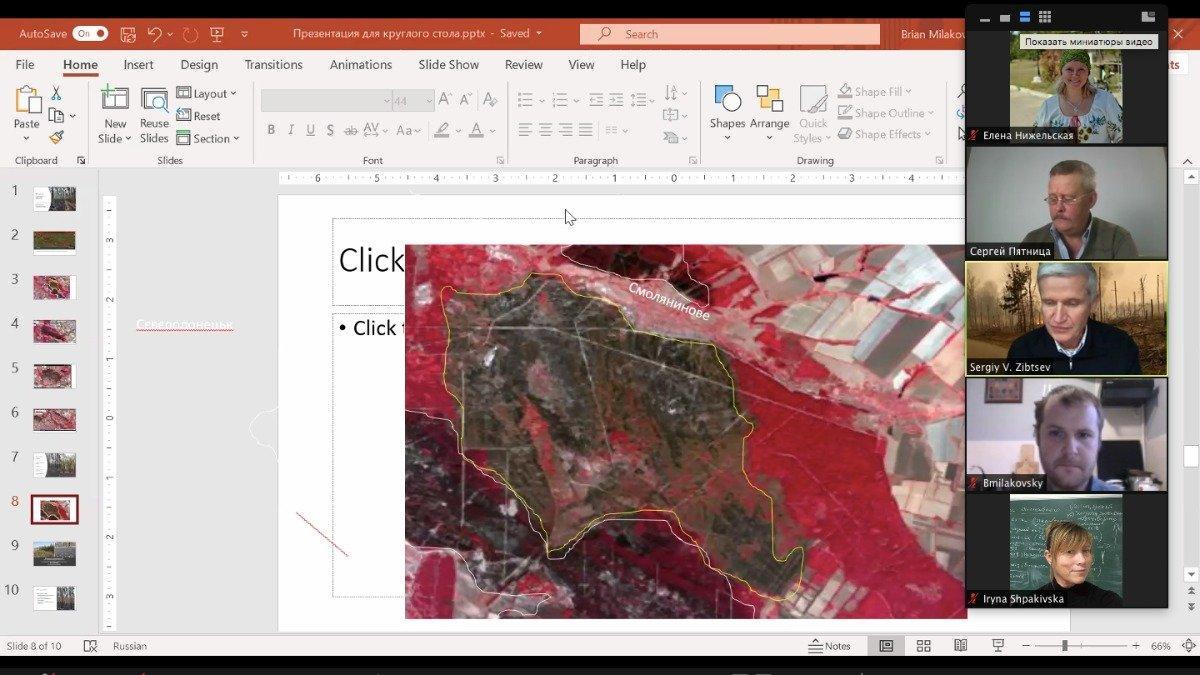This screenshot has width=1200, height=675.
Task: Switch to the Insert tab
Action: click(x=138, y=64)
